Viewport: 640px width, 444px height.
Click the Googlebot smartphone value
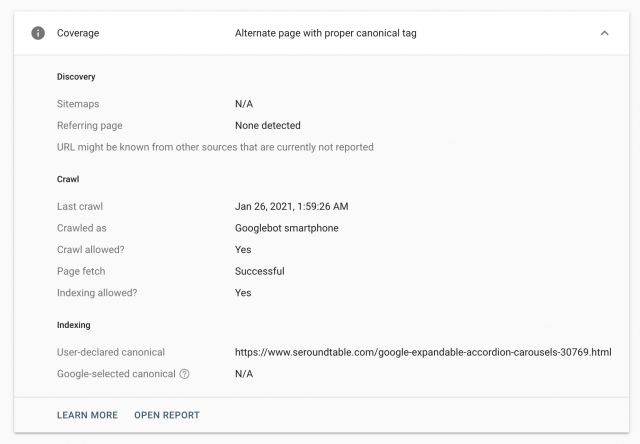click(x=286, y=228)
